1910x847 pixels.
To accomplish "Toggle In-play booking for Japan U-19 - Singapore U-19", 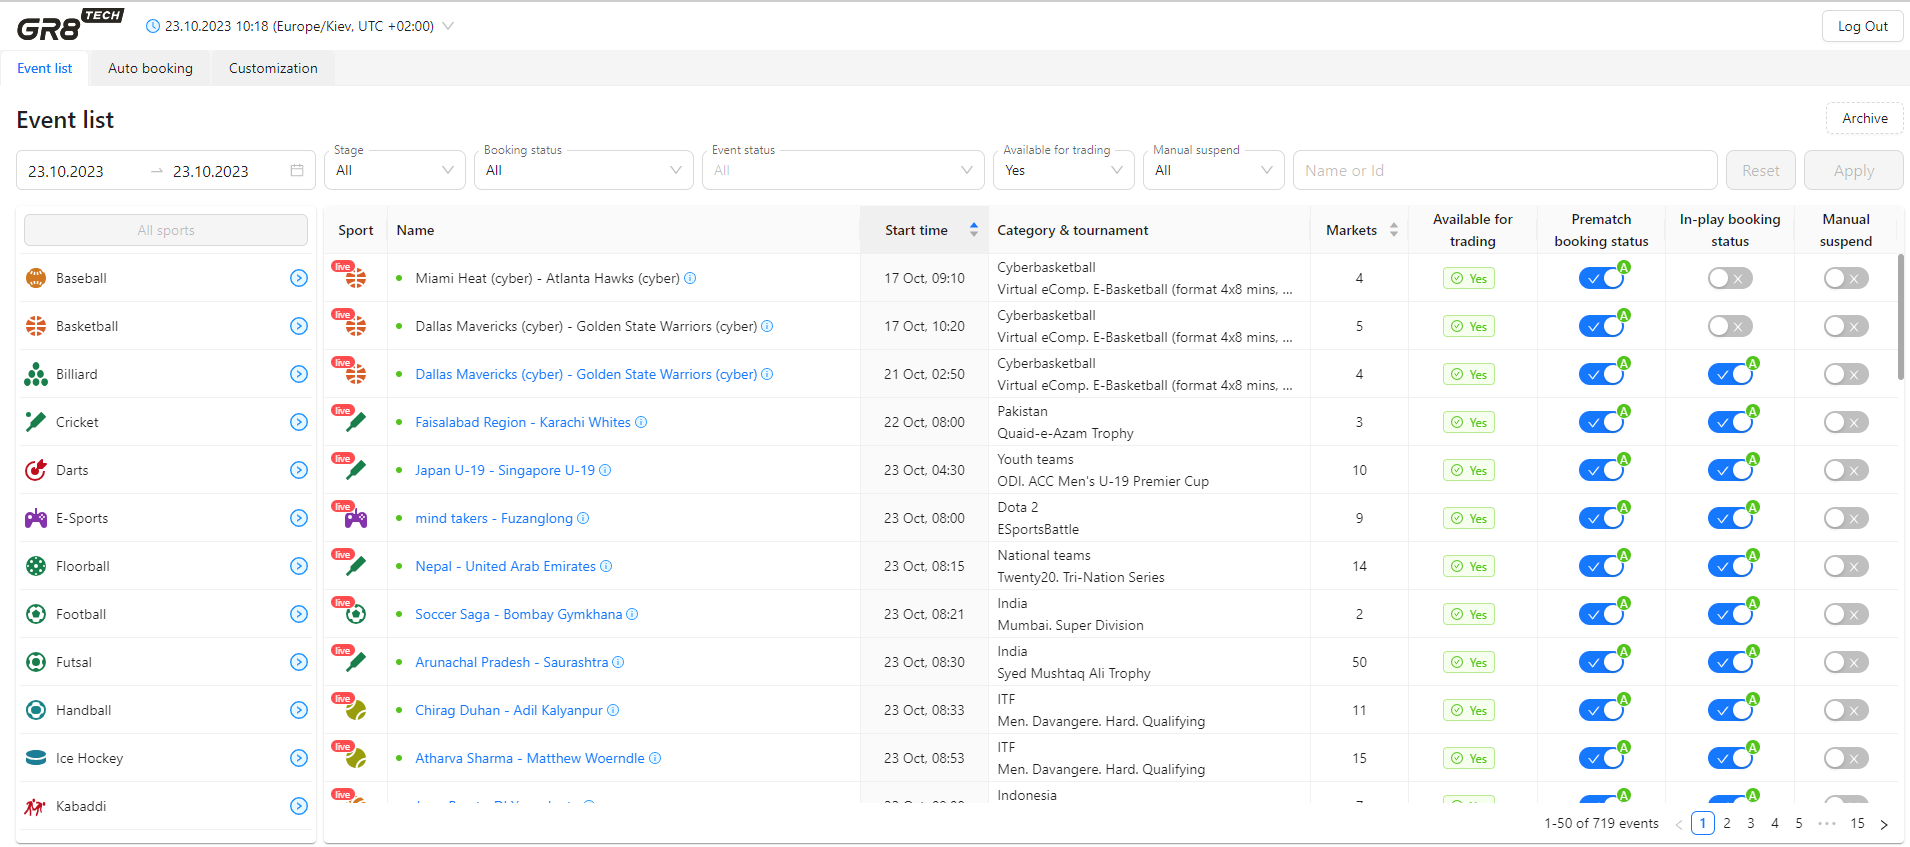I will click(x=1730, y=470).
